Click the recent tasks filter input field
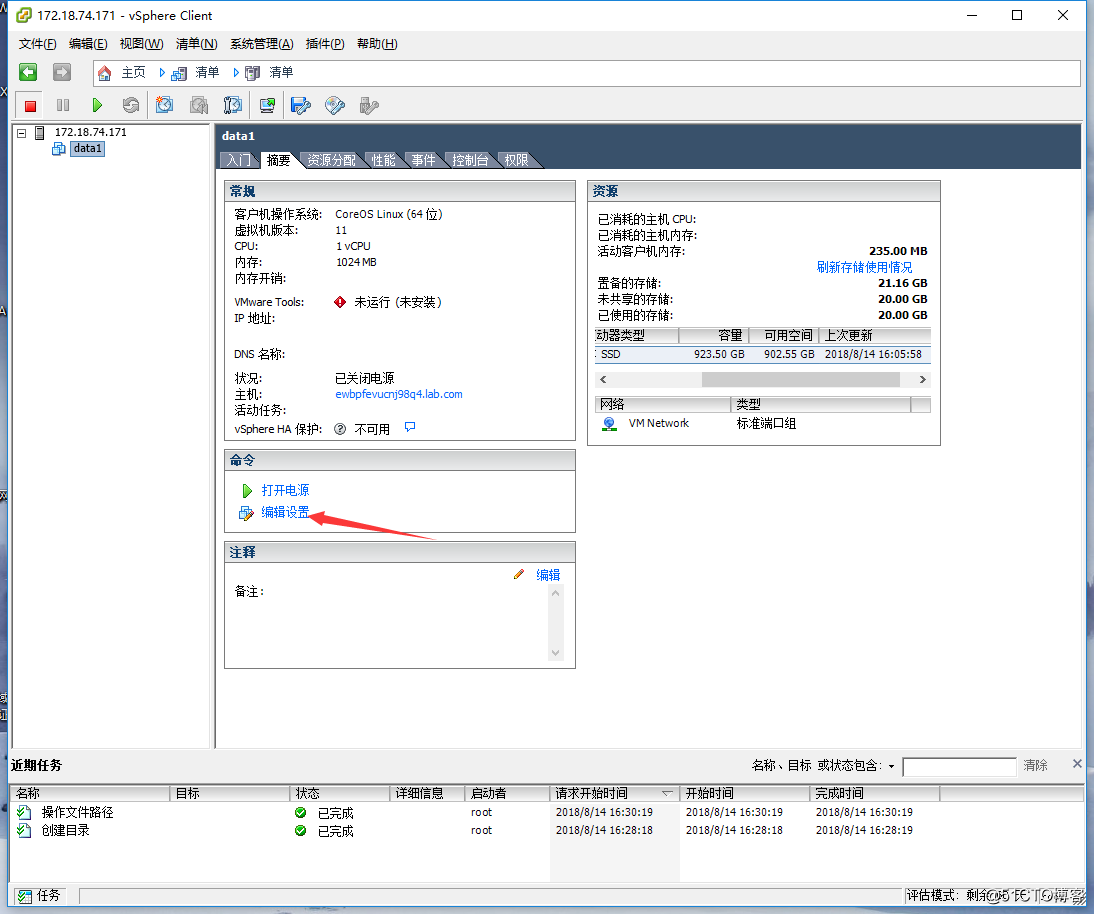The height and width of the screenshot is (914, 1094). pyautogui.click(x=959, y=767)
